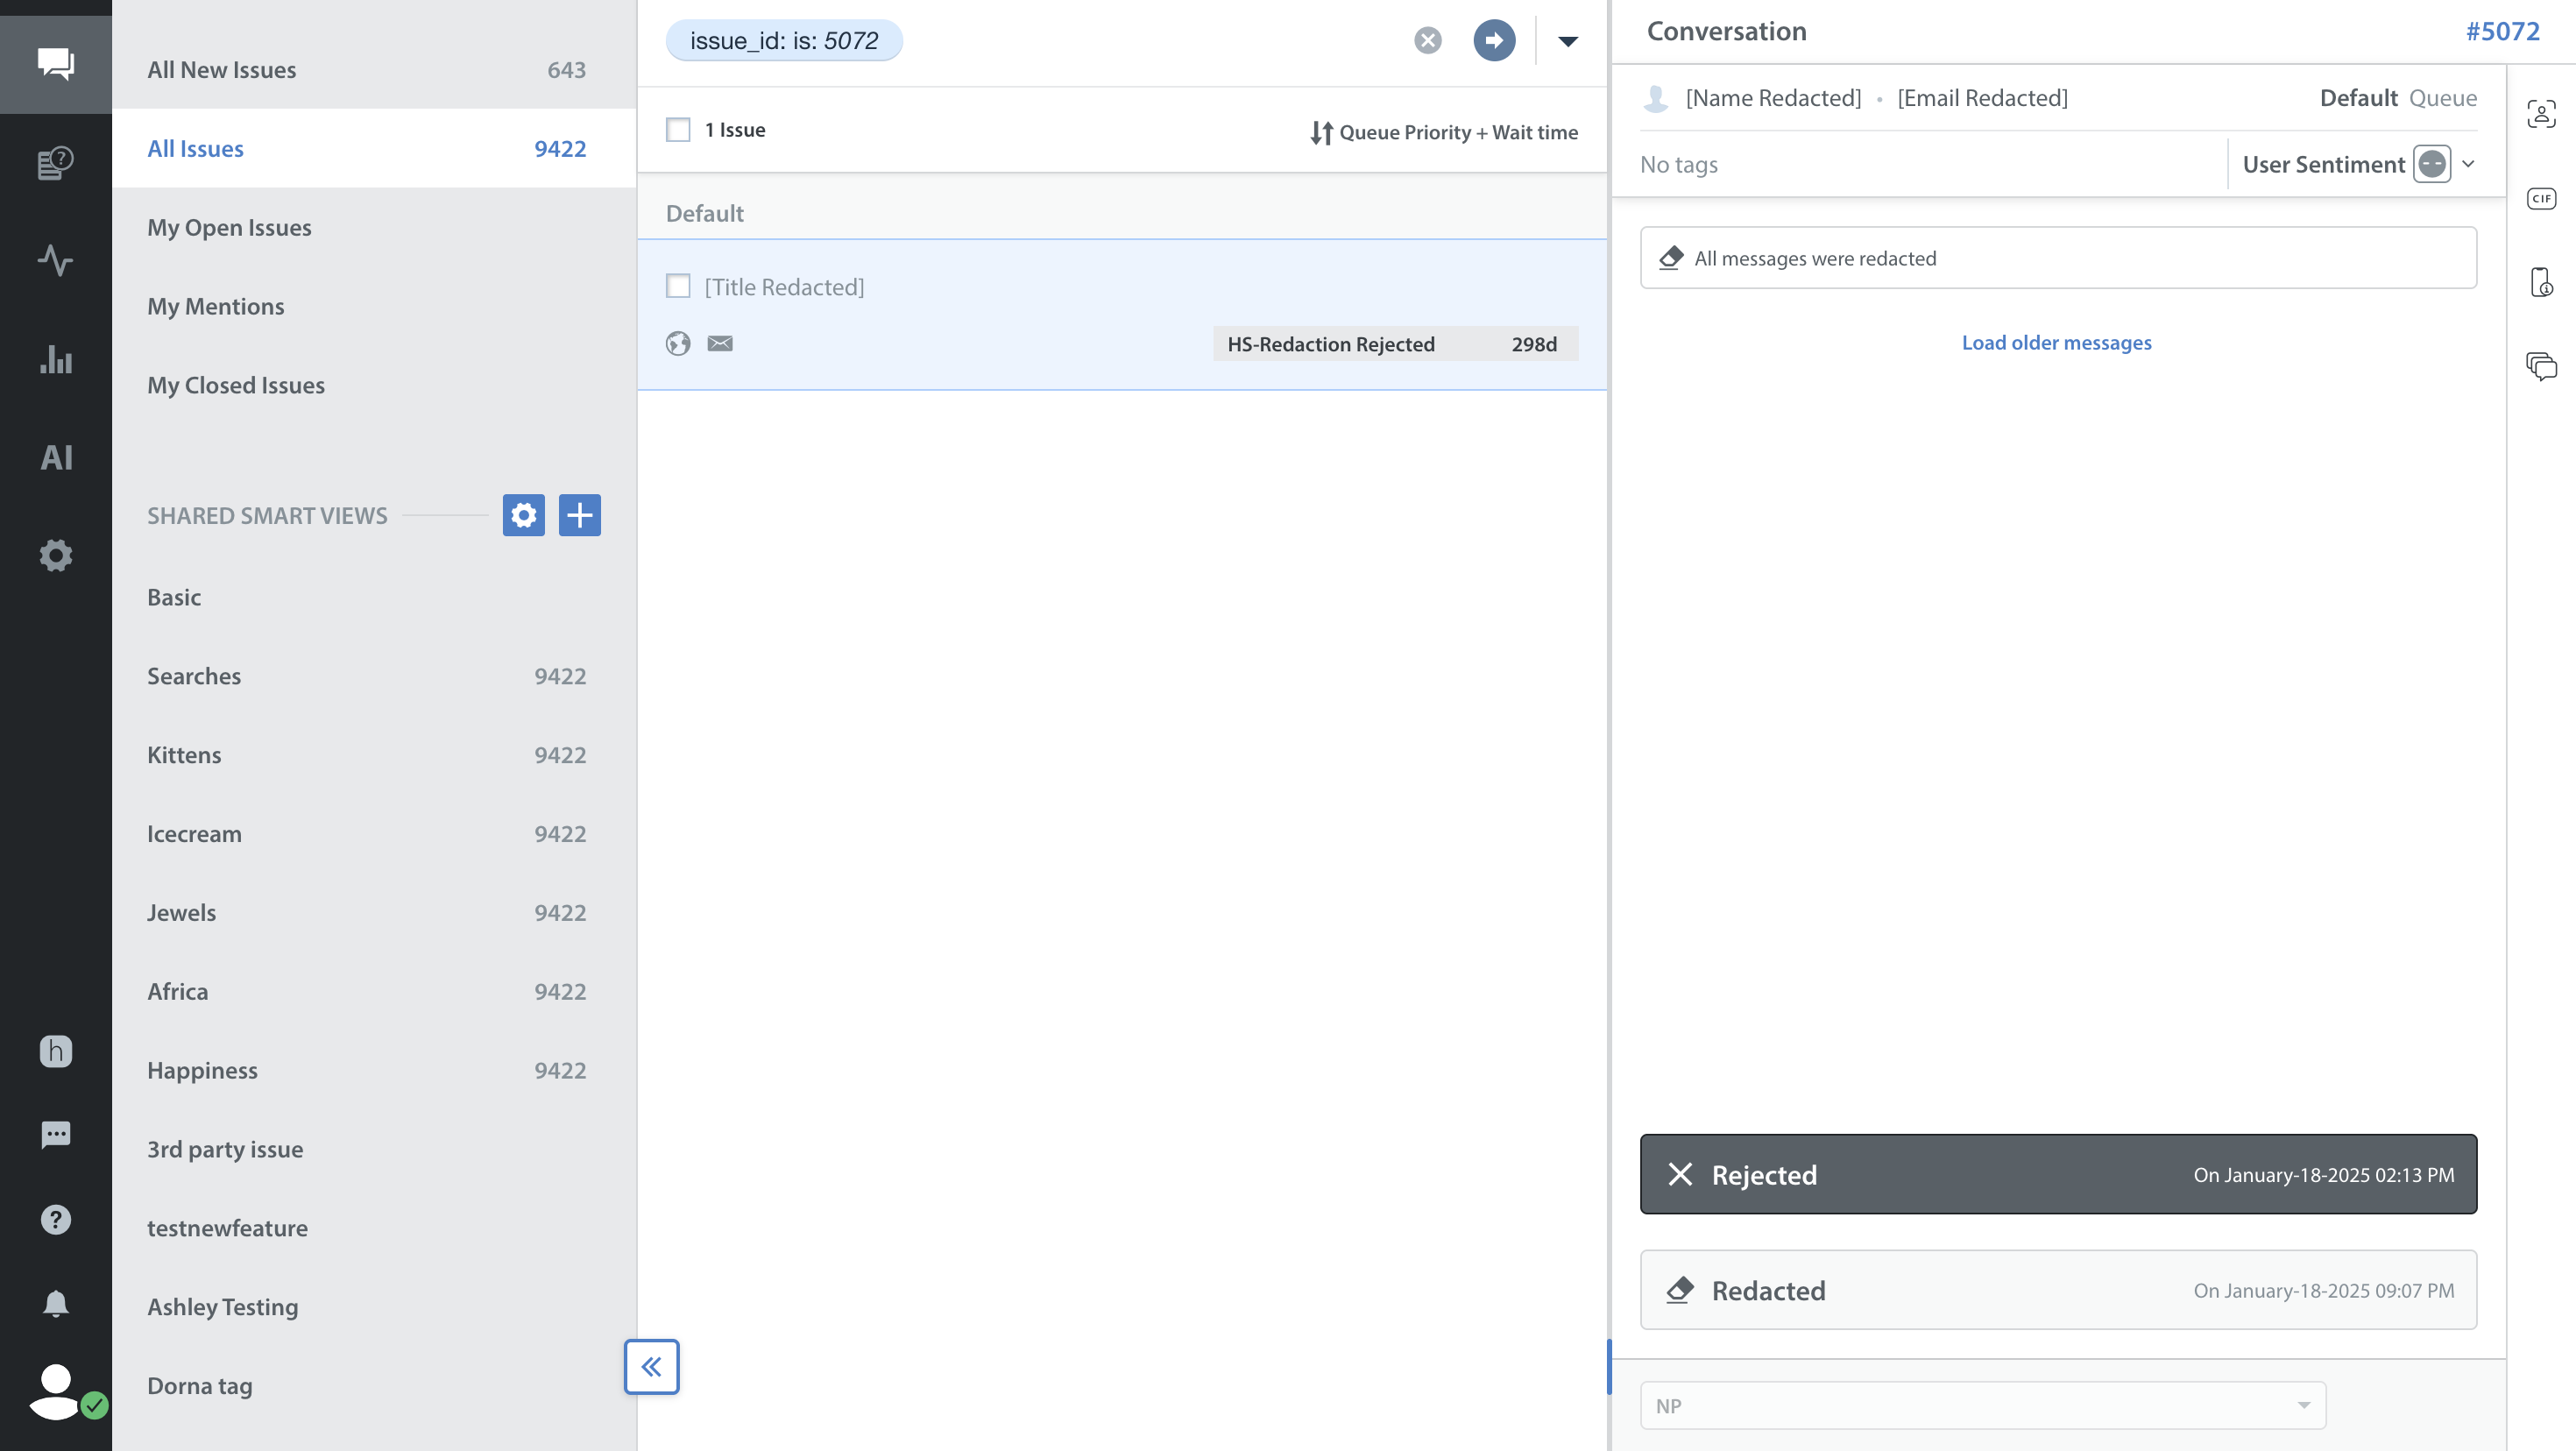Viewport: 2576px width, 1451px height.
Task: Open the knowledge base FAQ icon in sidebar
Action: [55, 163]
